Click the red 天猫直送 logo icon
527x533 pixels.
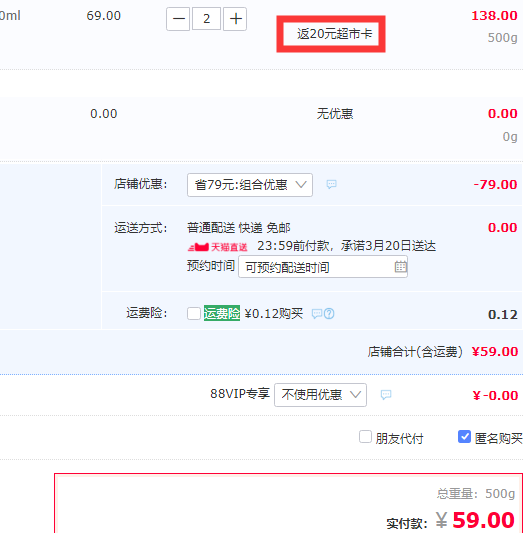pyautogui.click(x=199, y=247)
